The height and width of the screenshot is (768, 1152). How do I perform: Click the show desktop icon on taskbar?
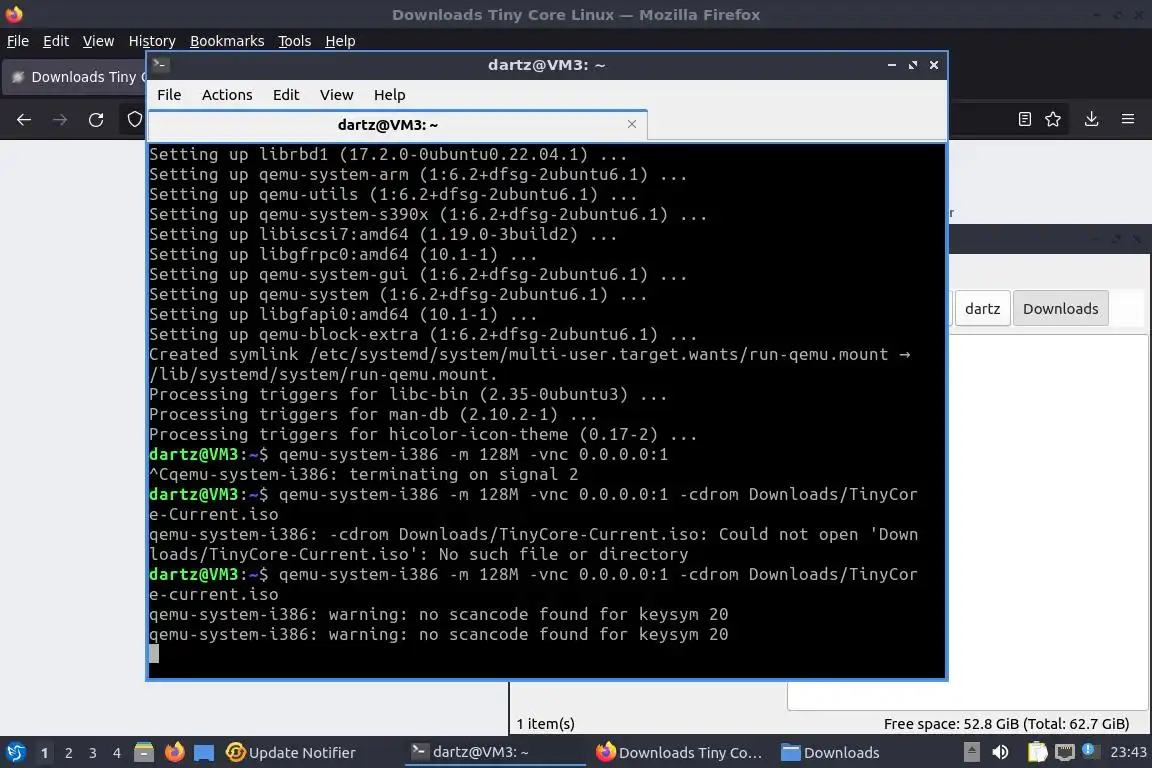pyautogui.click(x=204, y=753)
